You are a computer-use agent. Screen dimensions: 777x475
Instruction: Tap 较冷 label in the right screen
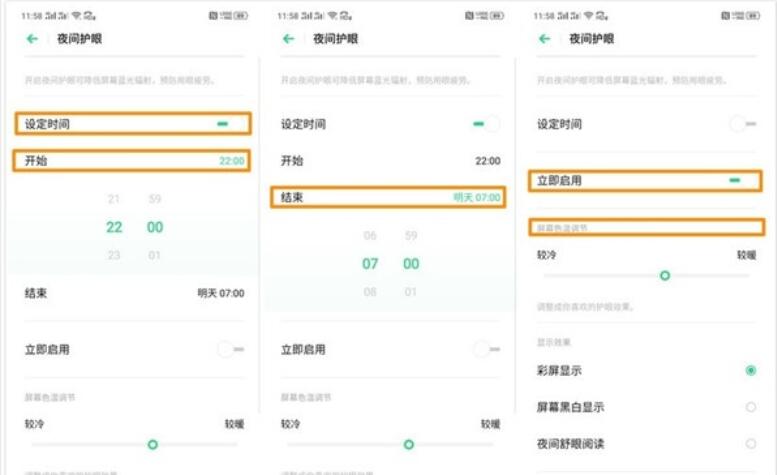(x=547, y=255)
